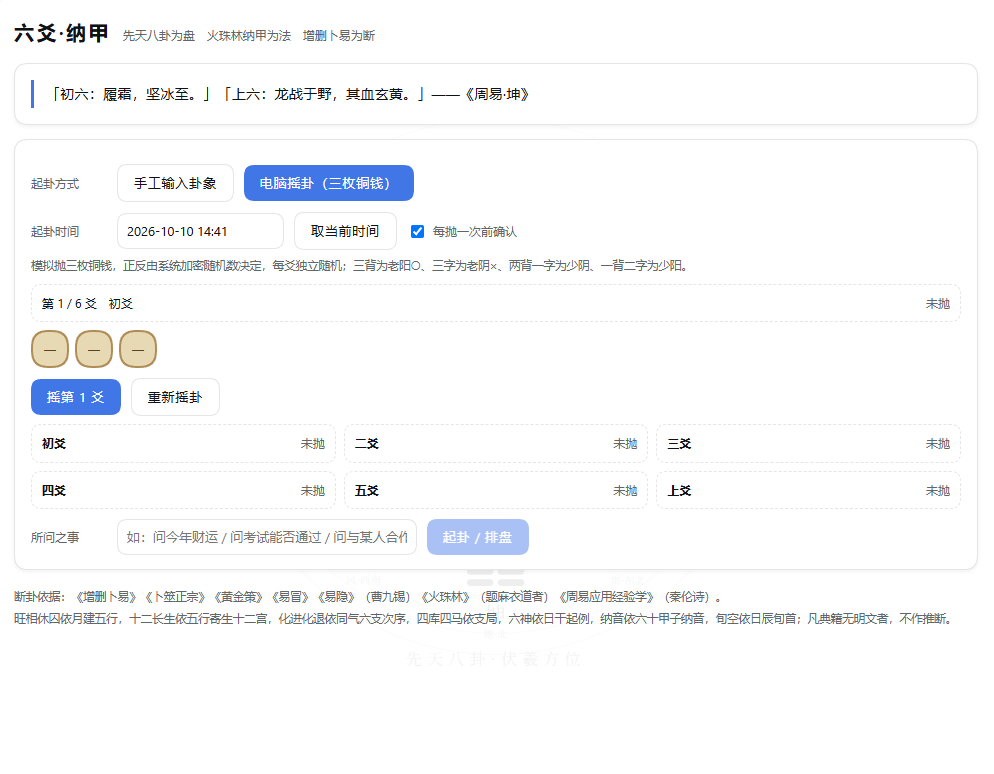994x774 pixels.
Task: Select 手工输入卦象 mode
Action: [x=175, y=183]
